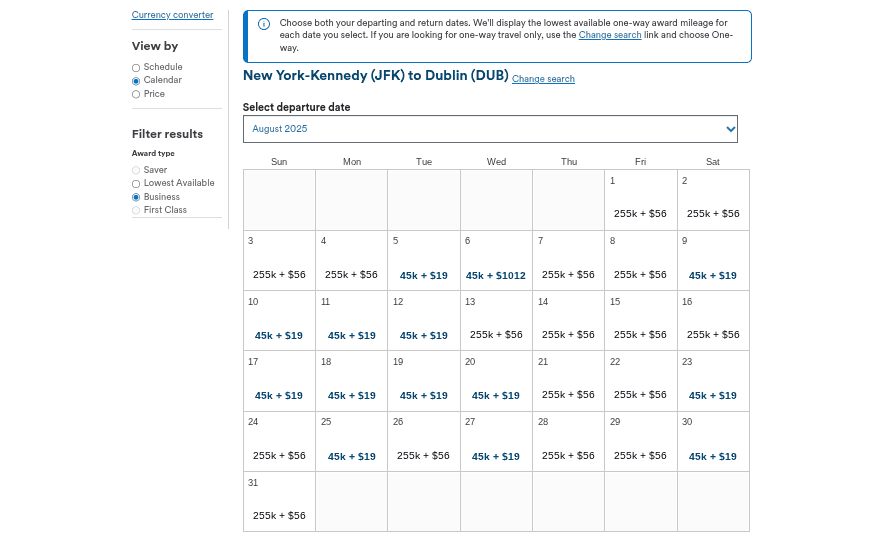Pick August 5 with 45k + $19 fare

424,275
